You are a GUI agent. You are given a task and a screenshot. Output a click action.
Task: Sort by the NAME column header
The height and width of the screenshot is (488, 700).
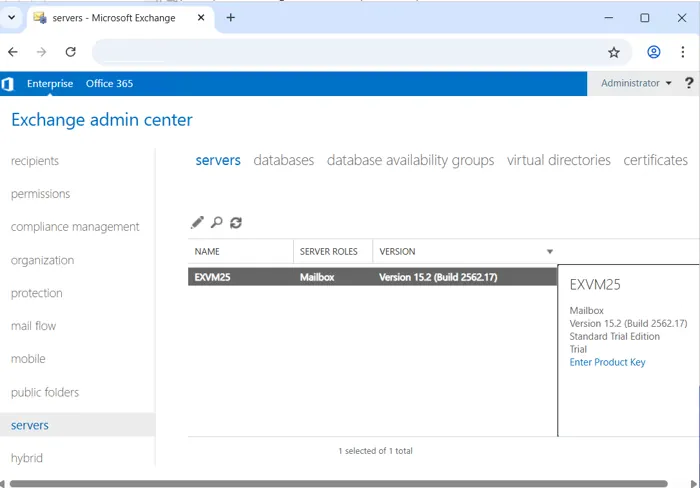pos(207,251)
